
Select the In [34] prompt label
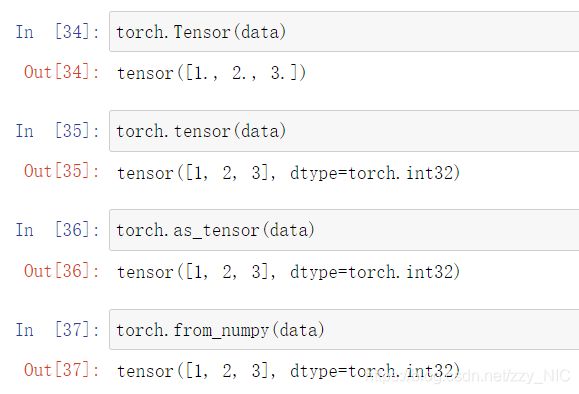click(x=58, y=32)
